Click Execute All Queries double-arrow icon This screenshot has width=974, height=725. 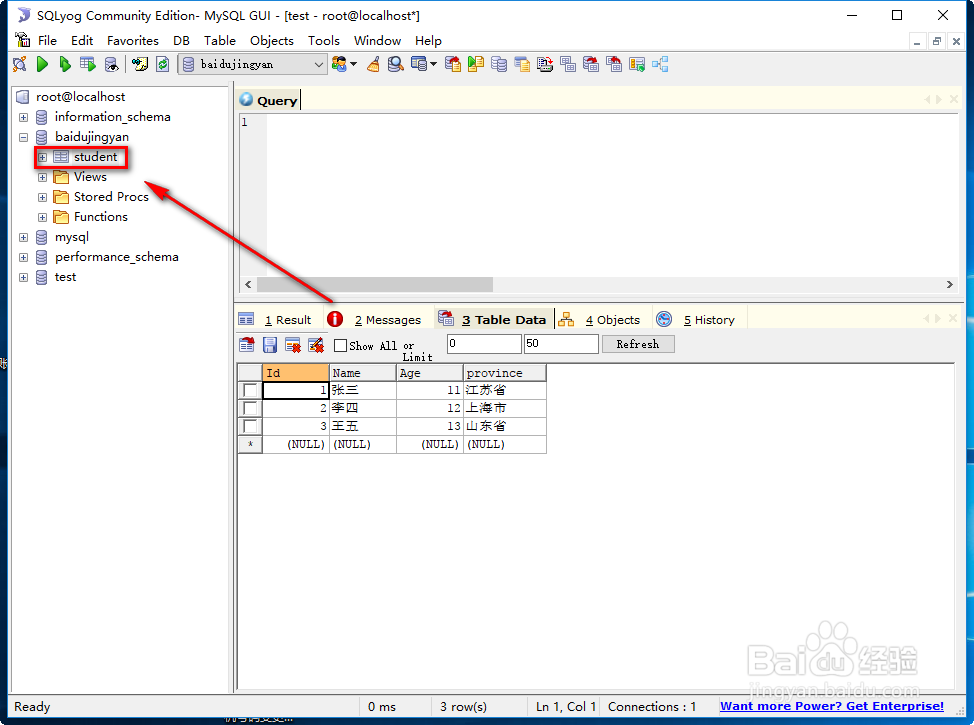[x=65, y=64]
